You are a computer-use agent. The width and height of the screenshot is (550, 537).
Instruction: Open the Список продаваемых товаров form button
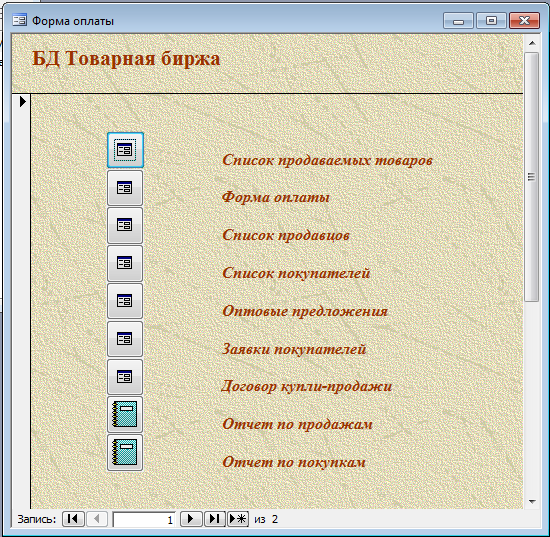coord(125,150)
